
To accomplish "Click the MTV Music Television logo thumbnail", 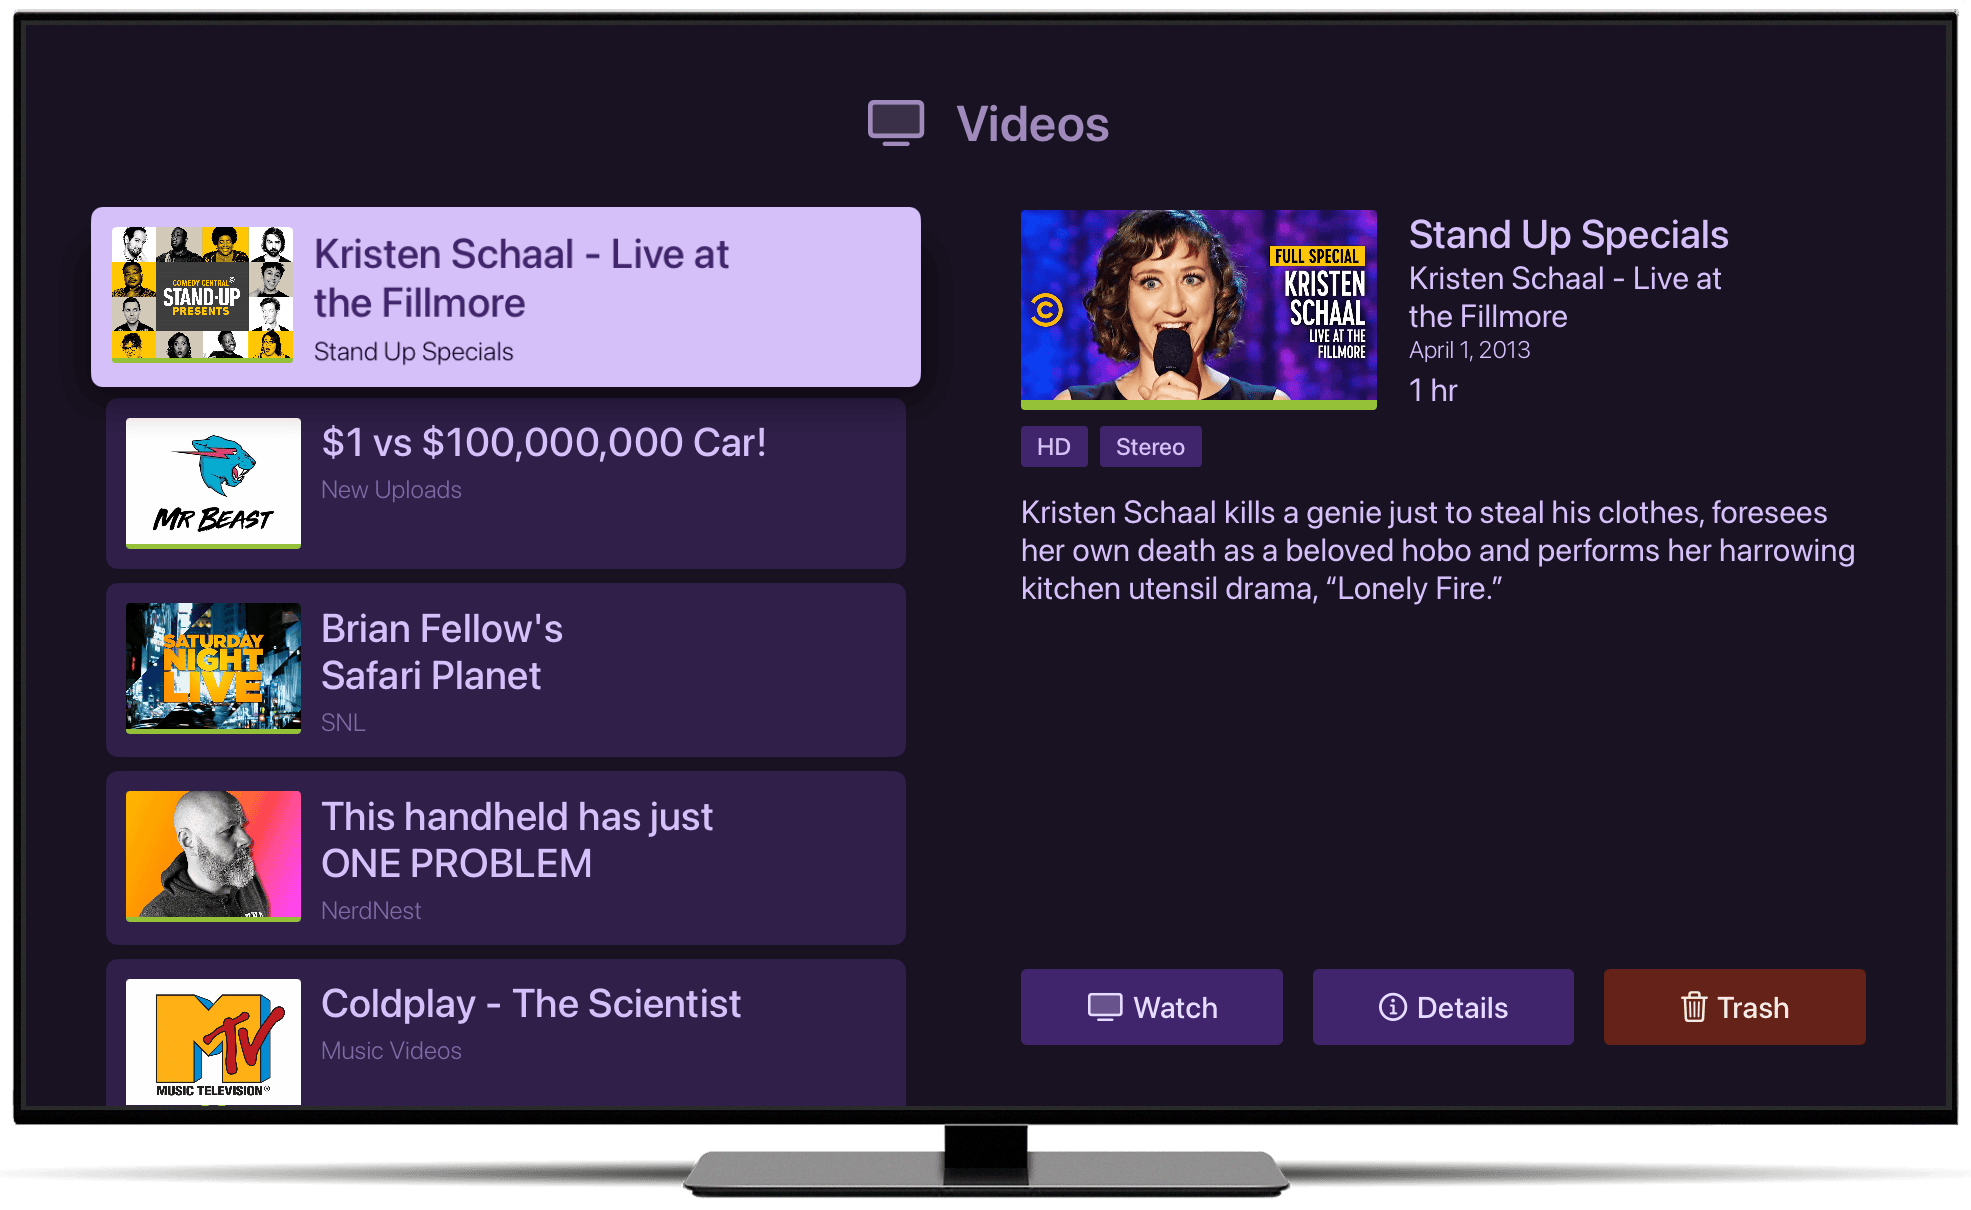I will point(213,1041).
